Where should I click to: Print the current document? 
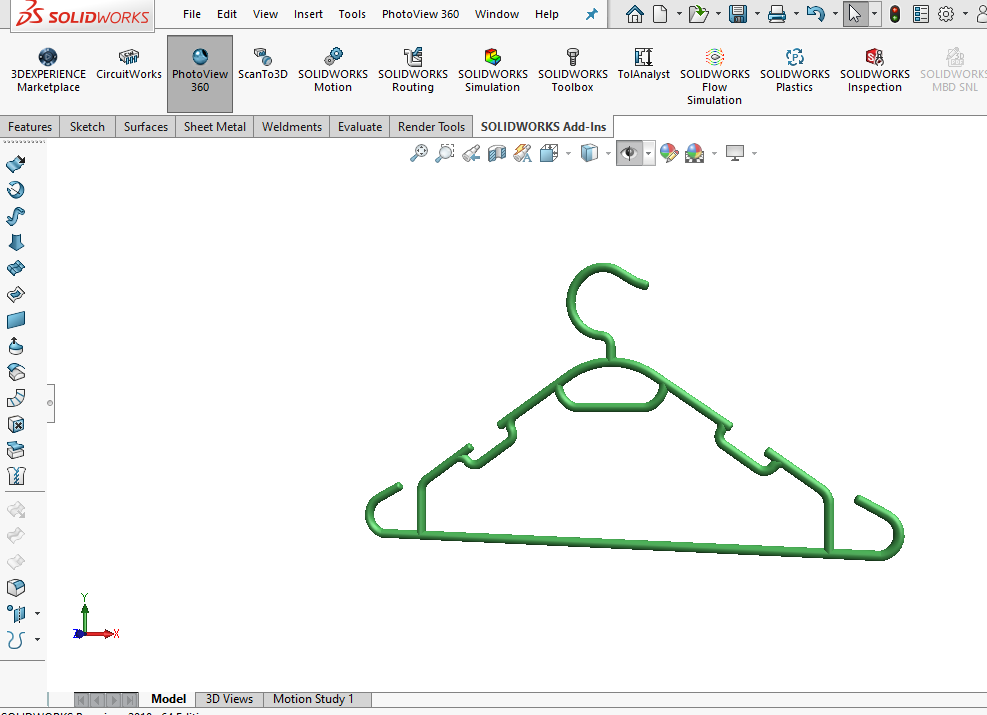pos(777,14)
